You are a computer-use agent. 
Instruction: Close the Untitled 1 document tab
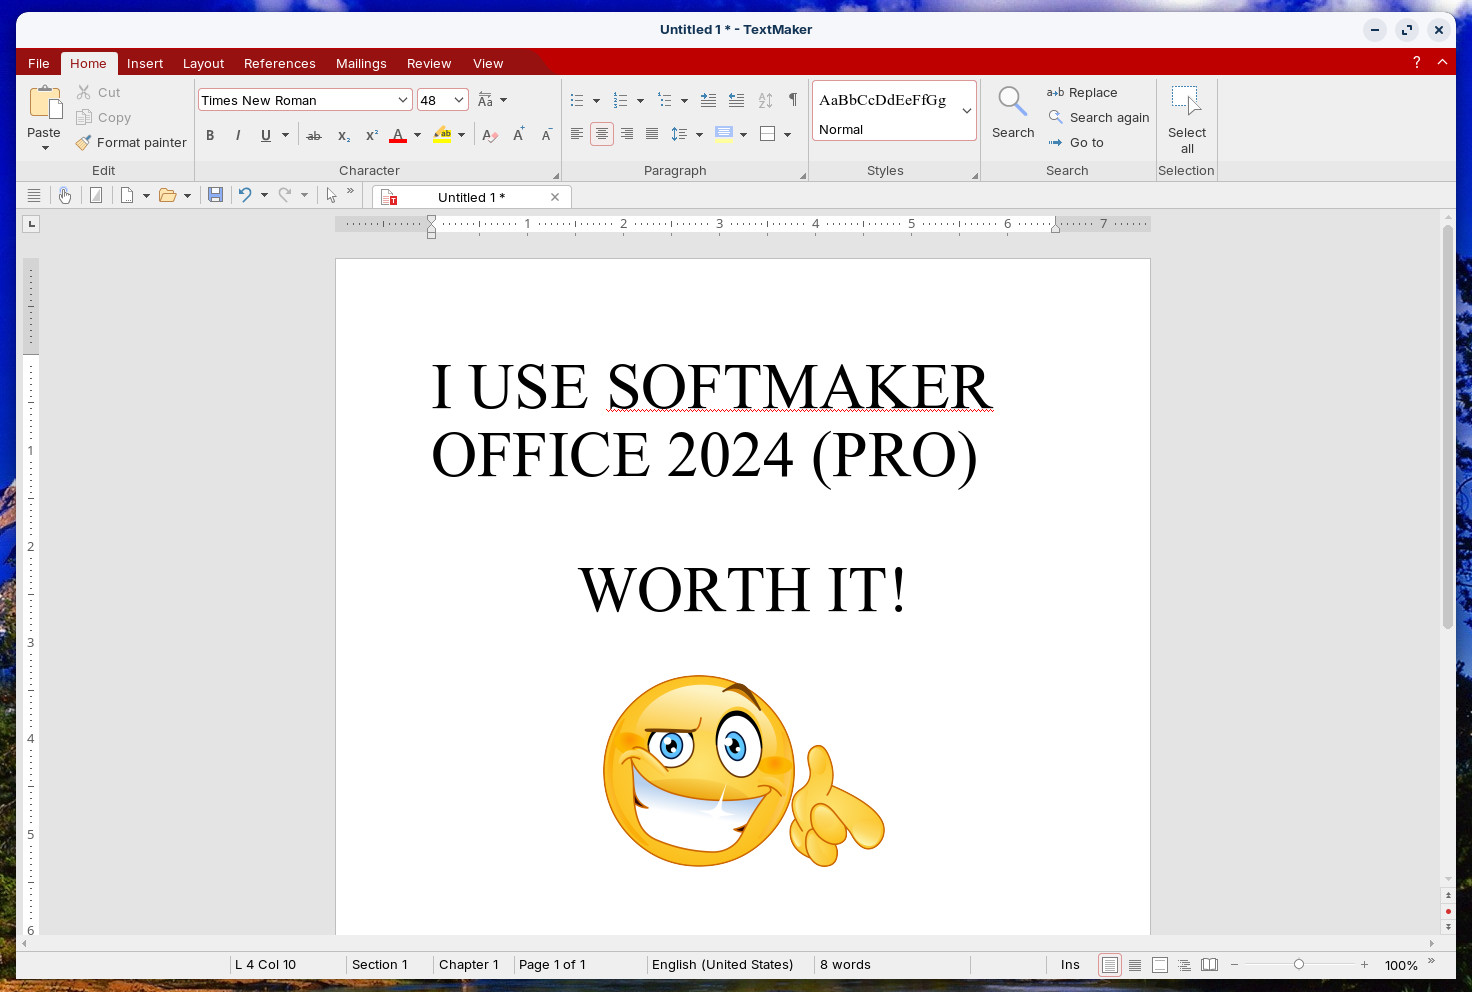555,197
